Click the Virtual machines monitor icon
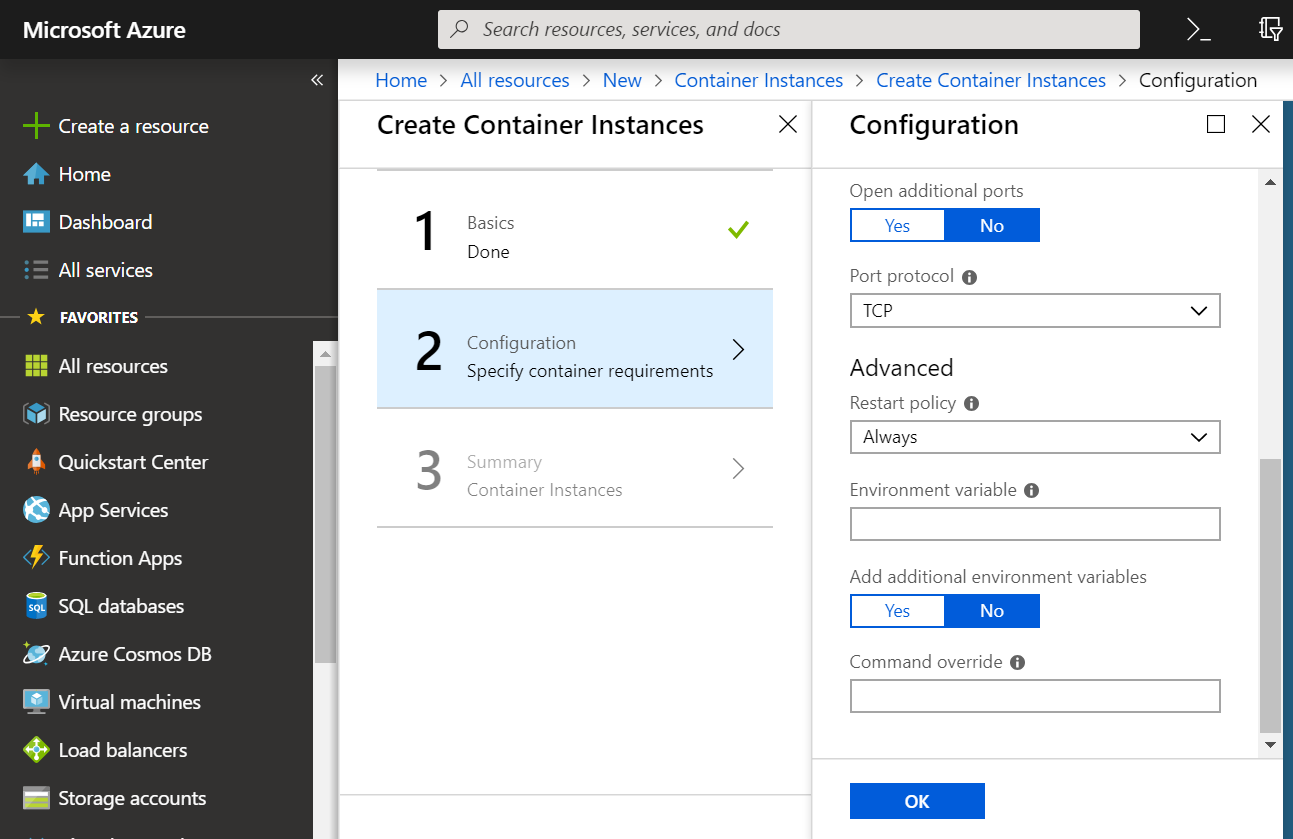The image size is (1293, 839). pos(36,702)
